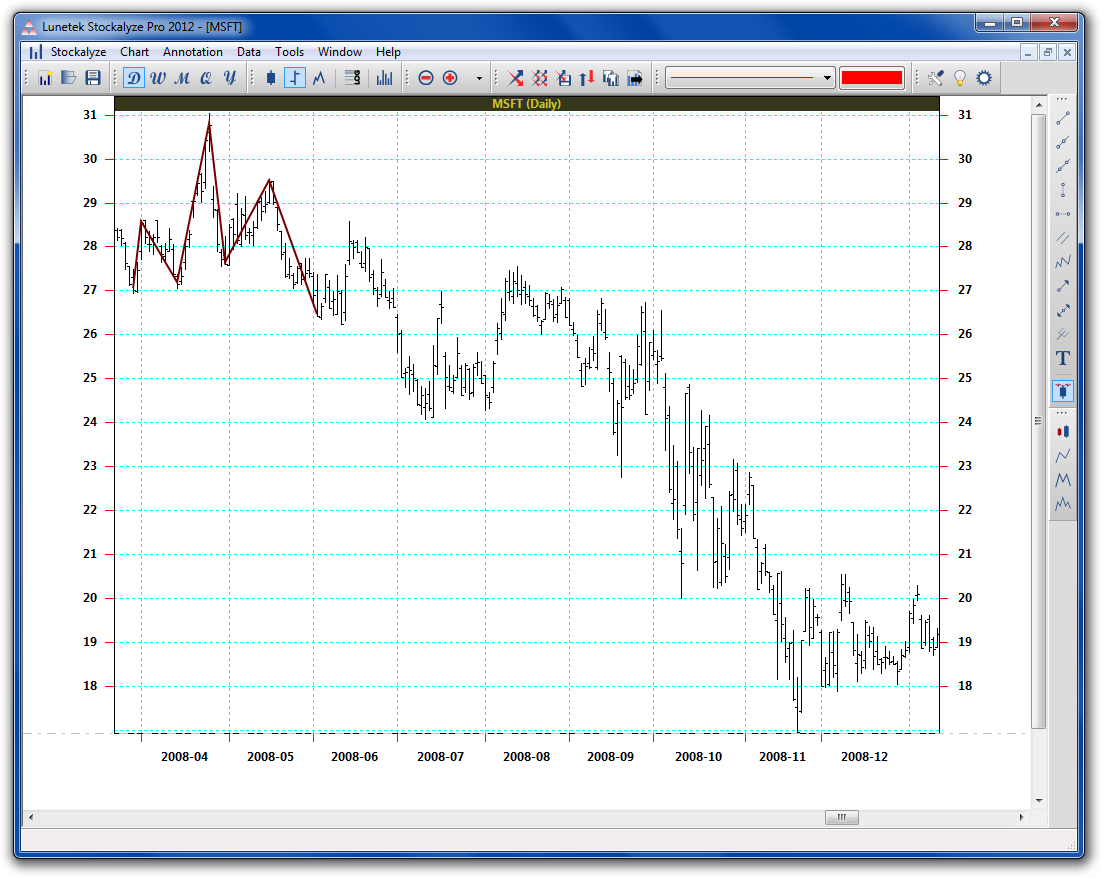Open the Tools menu
This screenshot has height=878, width=1103.
[x=289, y=52]
